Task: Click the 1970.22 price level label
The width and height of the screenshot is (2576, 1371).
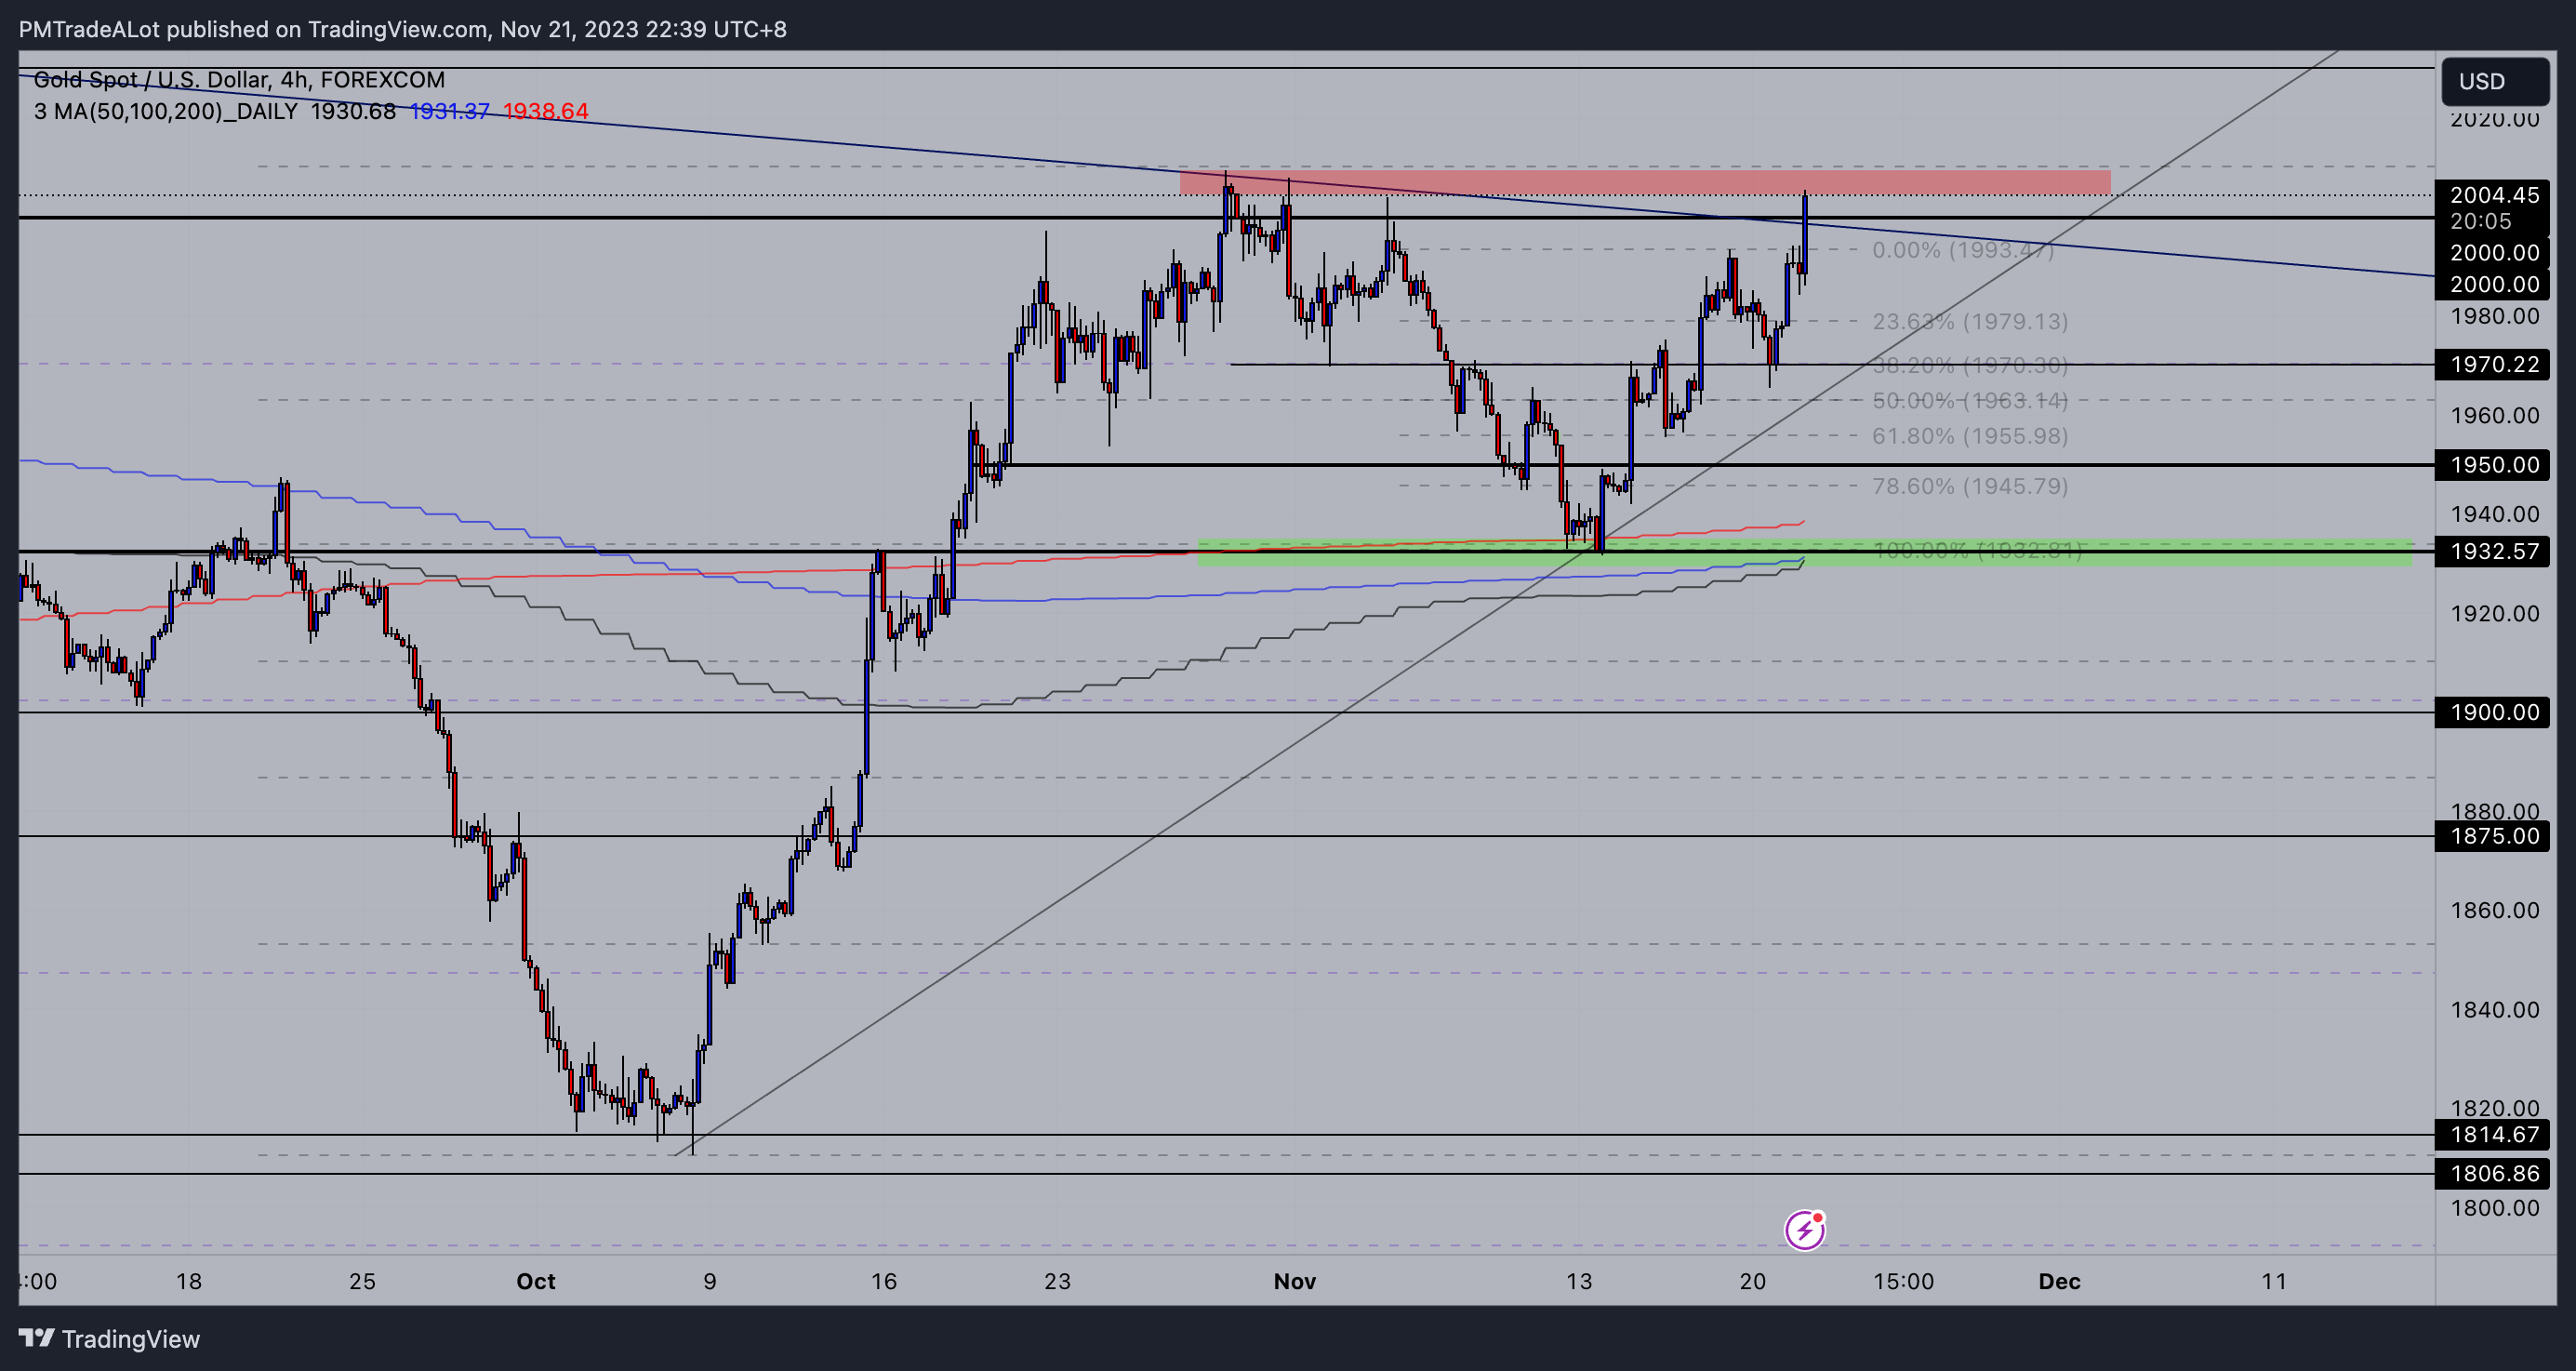Action: 2494,364
